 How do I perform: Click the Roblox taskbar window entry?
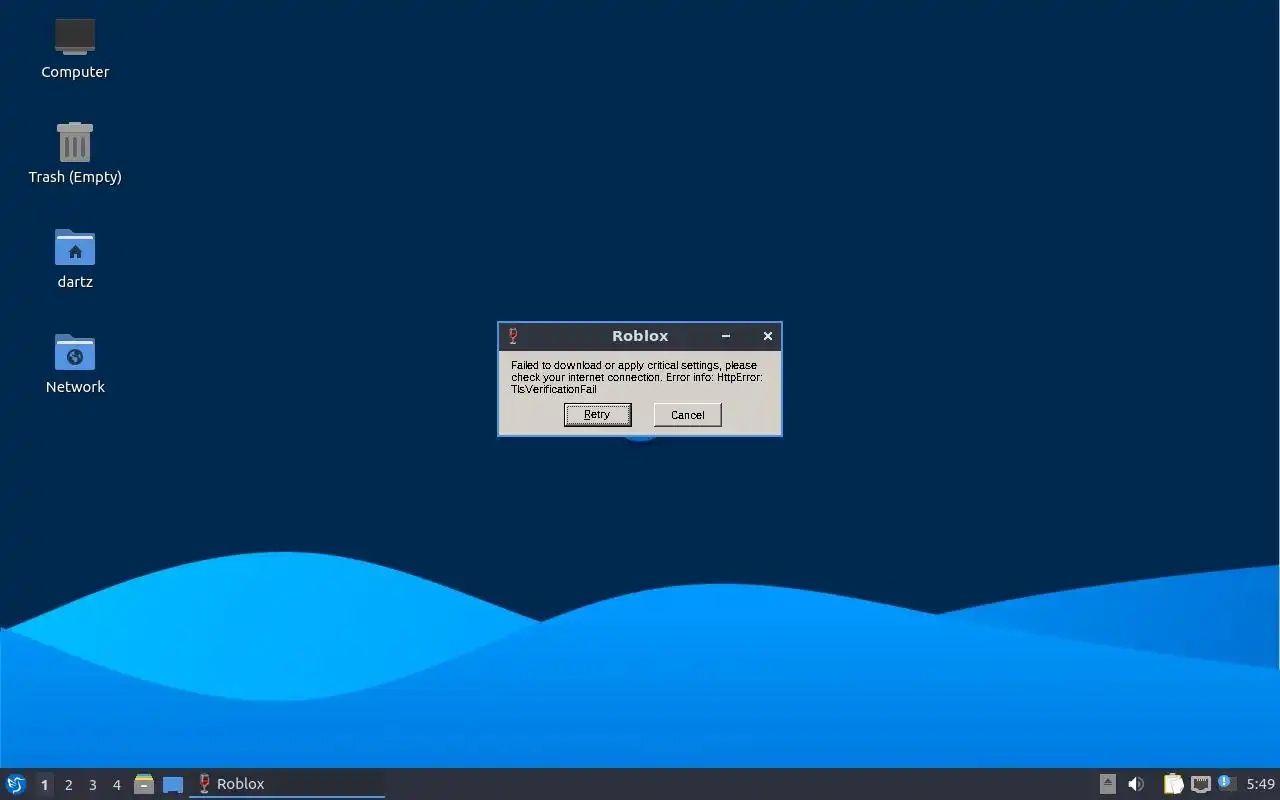(287, 784)
